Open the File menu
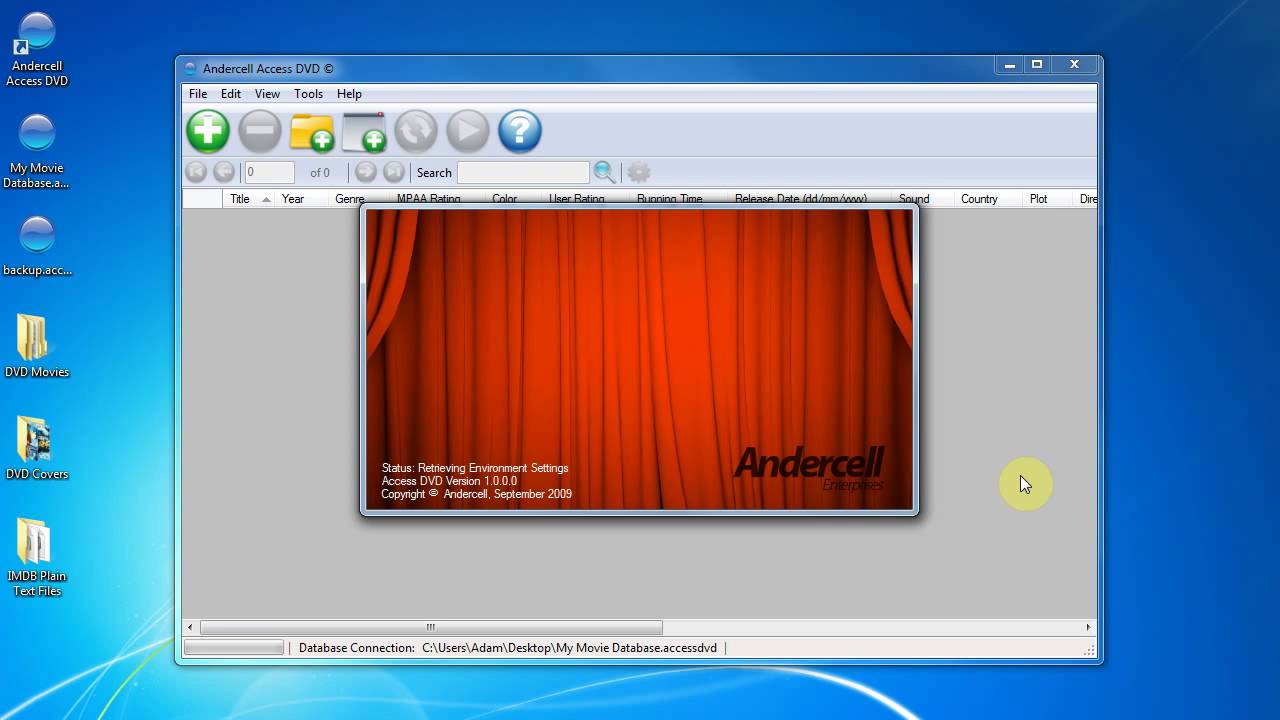 198,93
